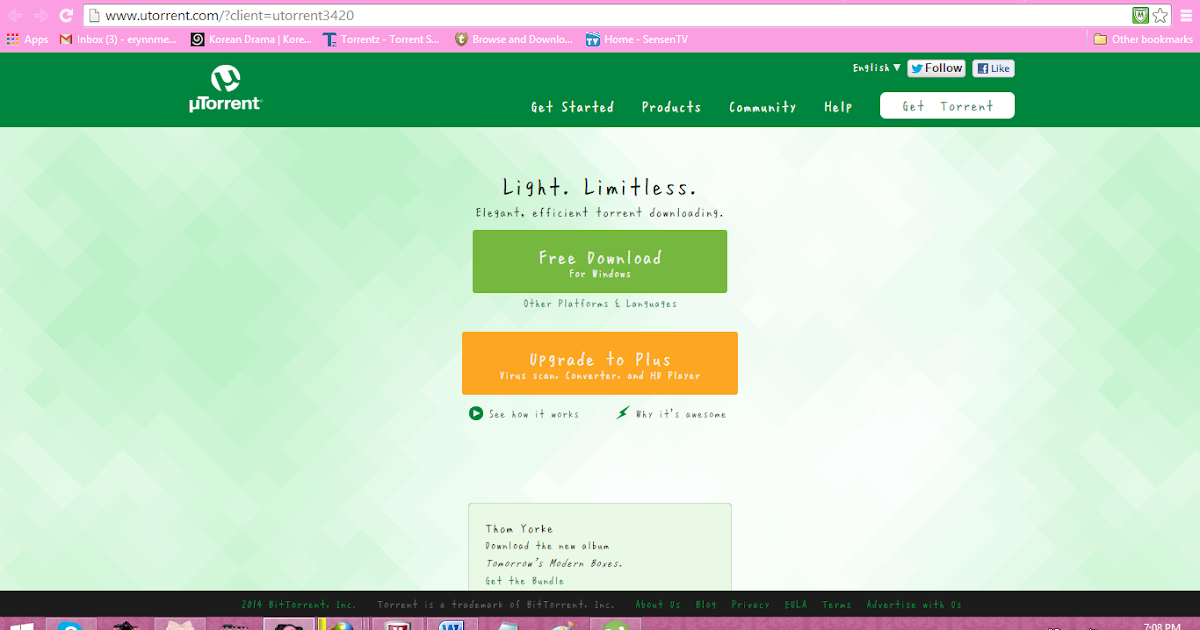This screenshot has width=1200, height=630.
Task: Open the Privacy footer link
Action: coord(751,605)
